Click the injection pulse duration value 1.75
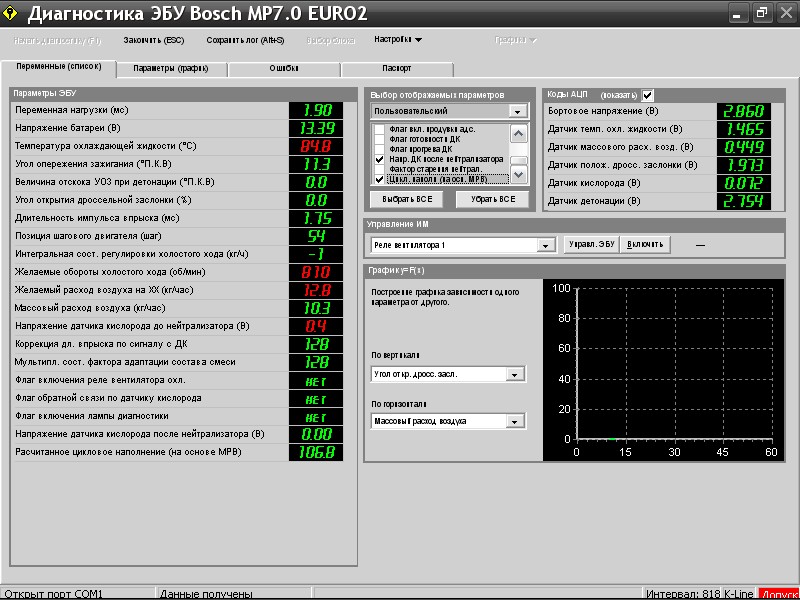The width and height of the screenshot is (800, 600). [x=316, y=218]
